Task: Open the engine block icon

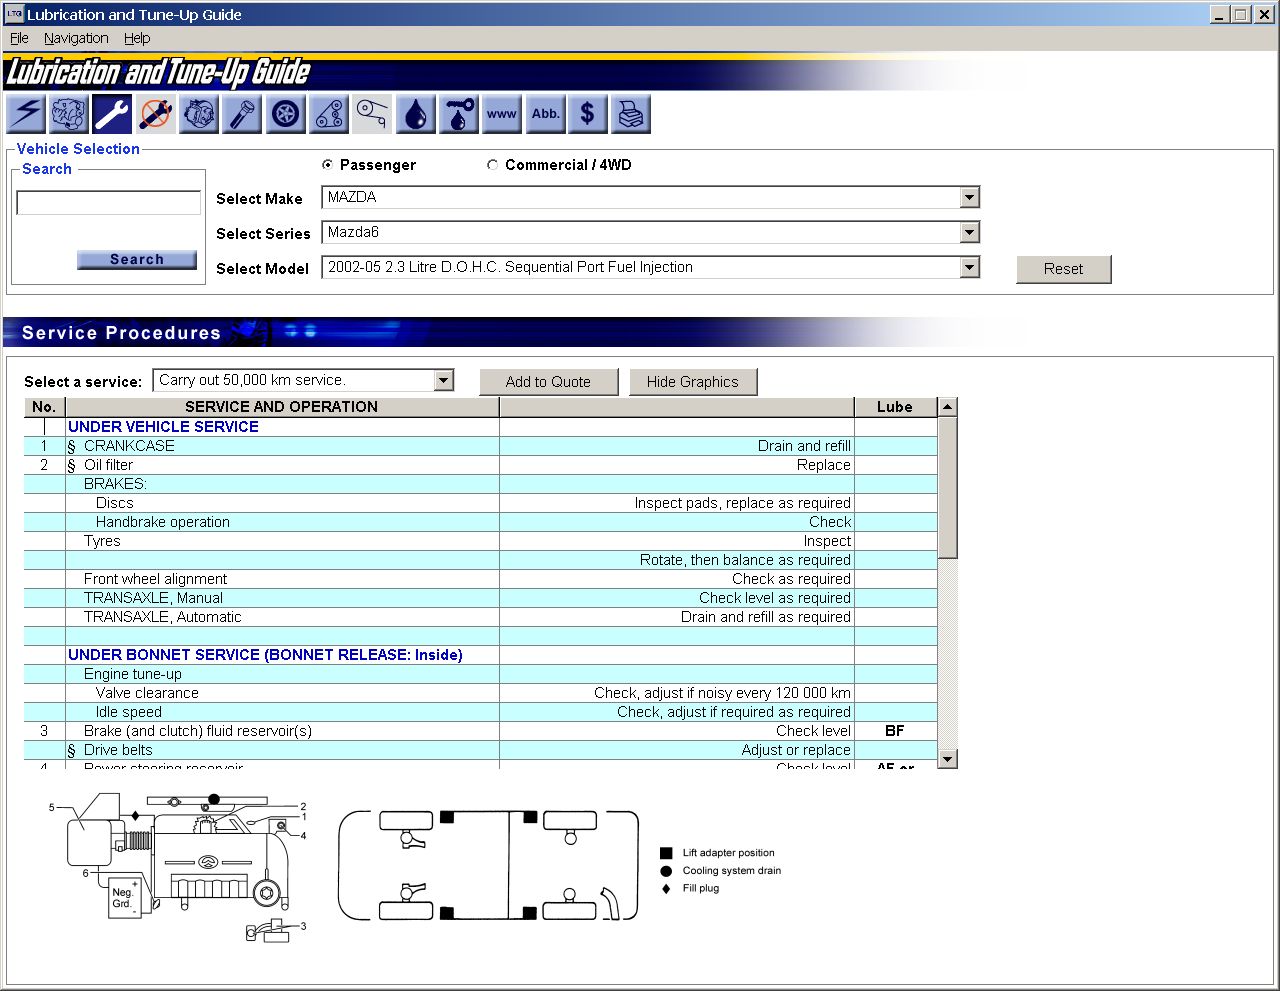Action: [x=69, y=114]
